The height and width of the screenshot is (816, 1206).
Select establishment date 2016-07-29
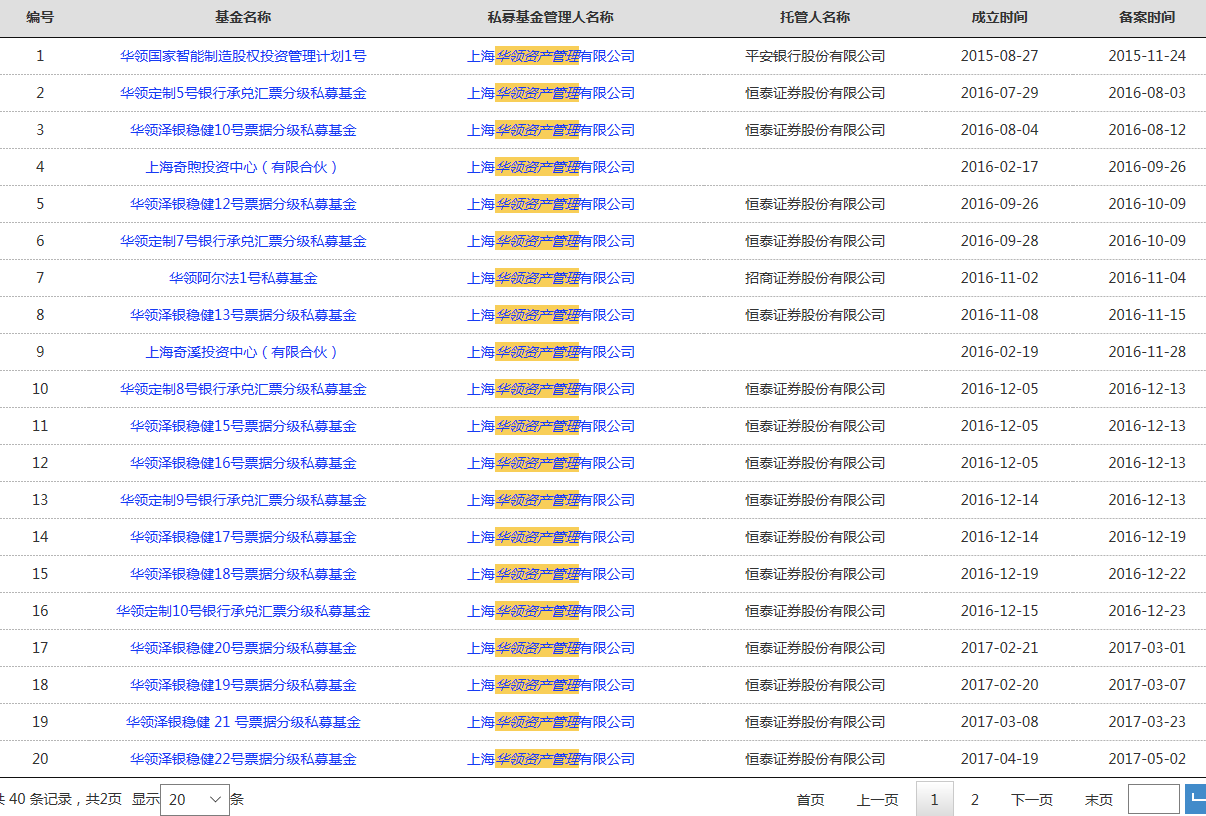1000,93
